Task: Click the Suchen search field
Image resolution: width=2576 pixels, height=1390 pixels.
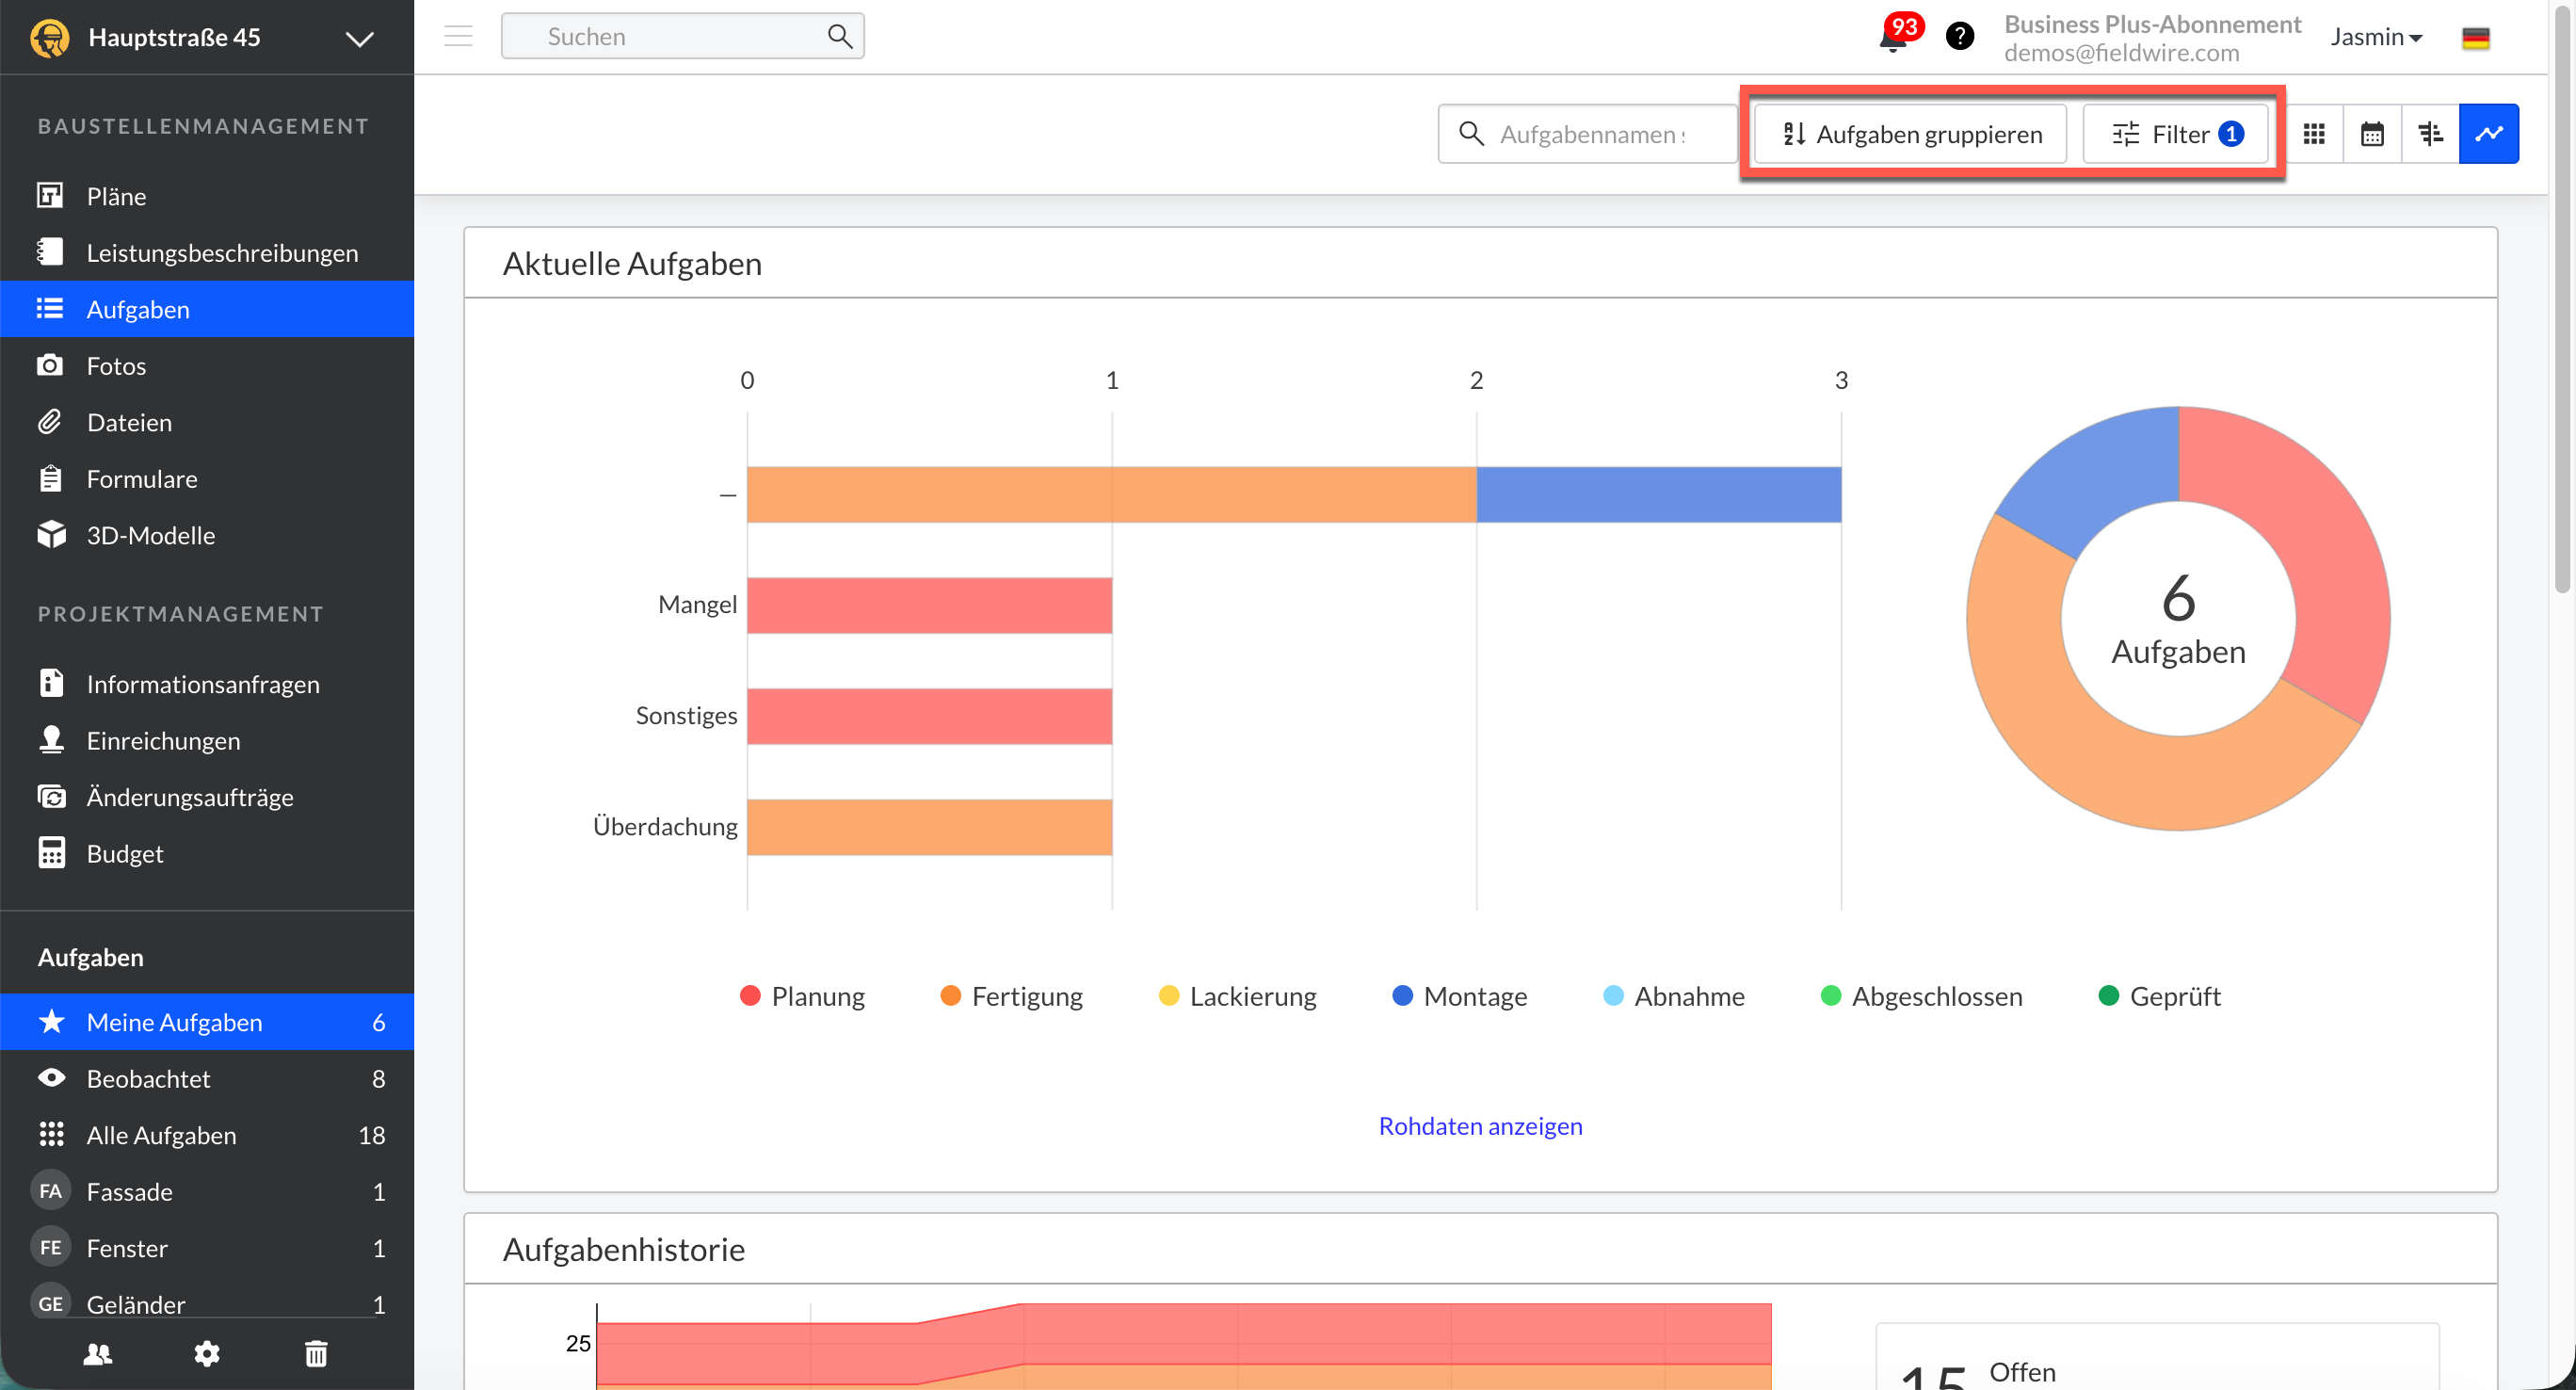Action: click(x=670, y=36)
